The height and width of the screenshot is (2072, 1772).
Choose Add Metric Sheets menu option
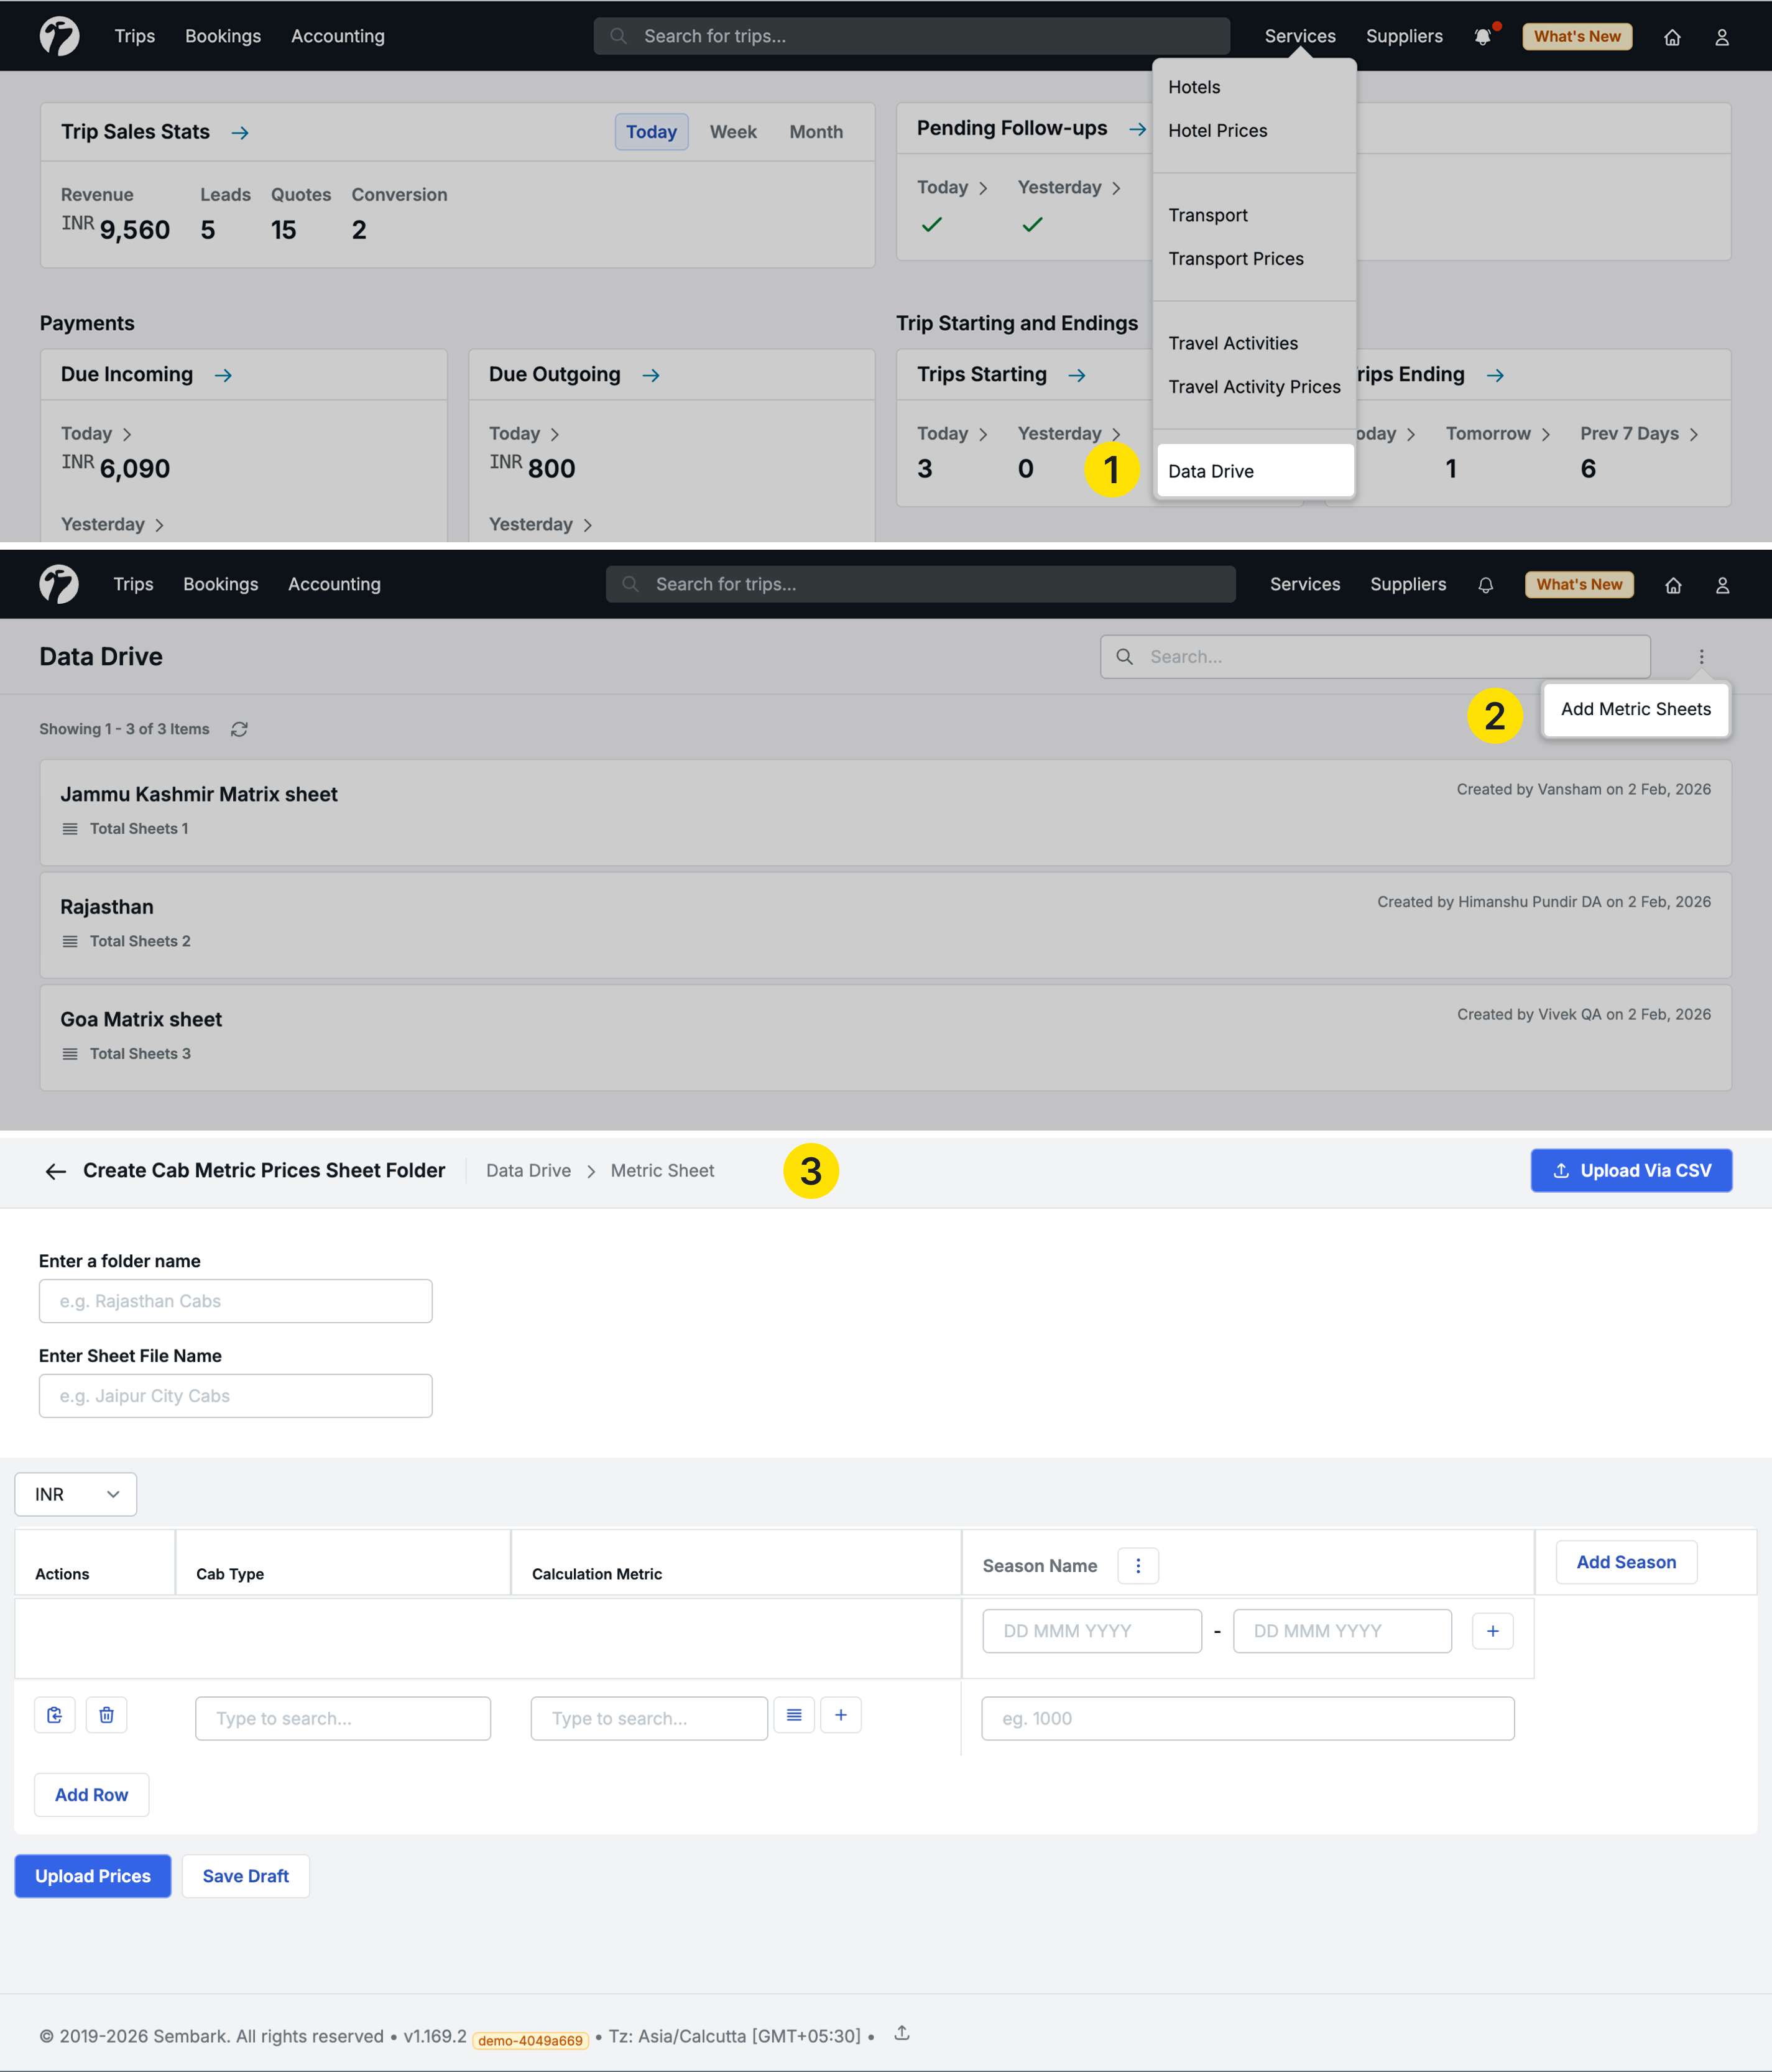[1635, 709]
